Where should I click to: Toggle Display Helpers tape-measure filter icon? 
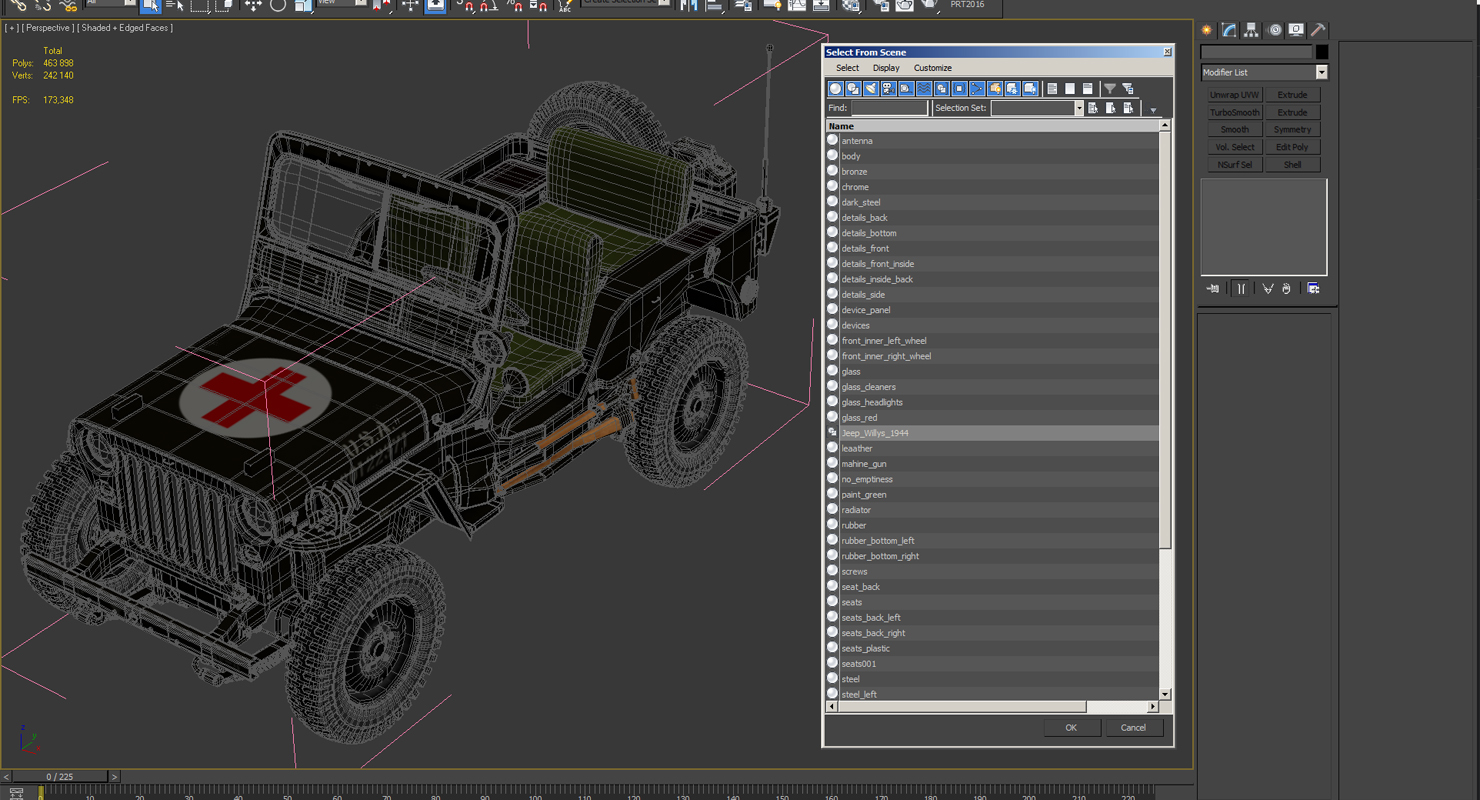click(906, 89)
